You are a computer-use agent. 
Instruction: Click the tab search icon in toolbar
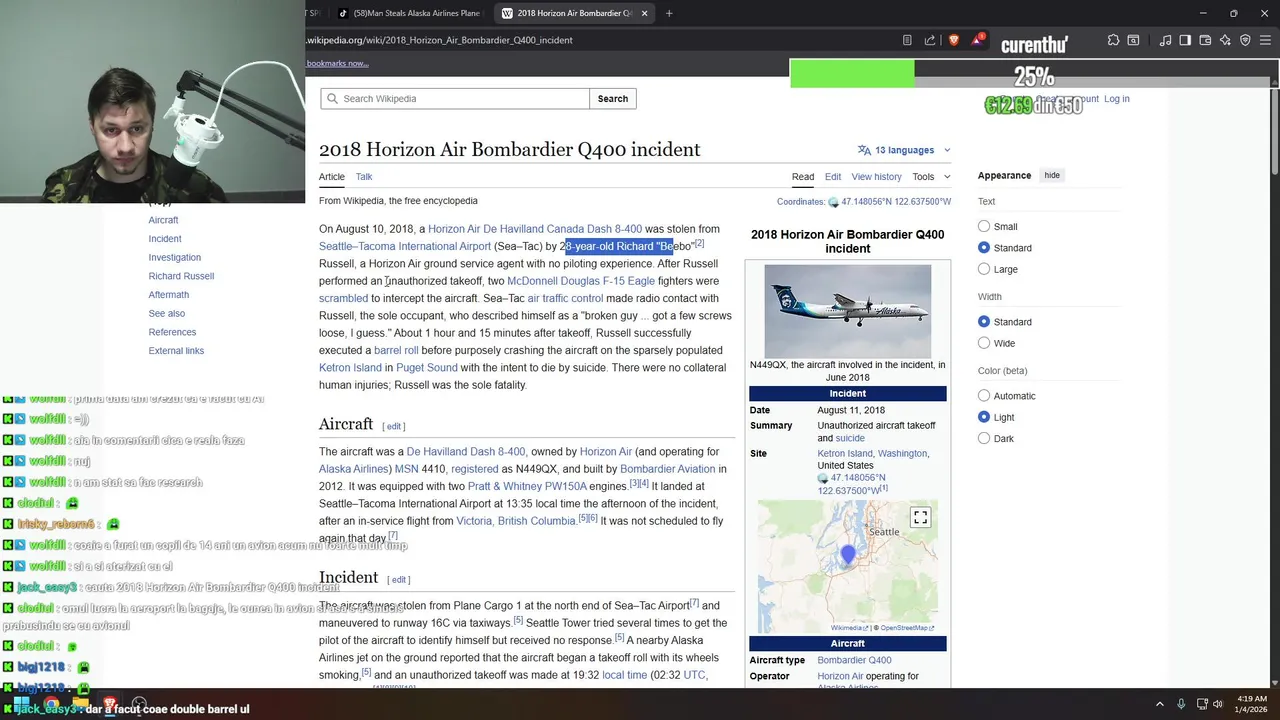click(1133, 40)
